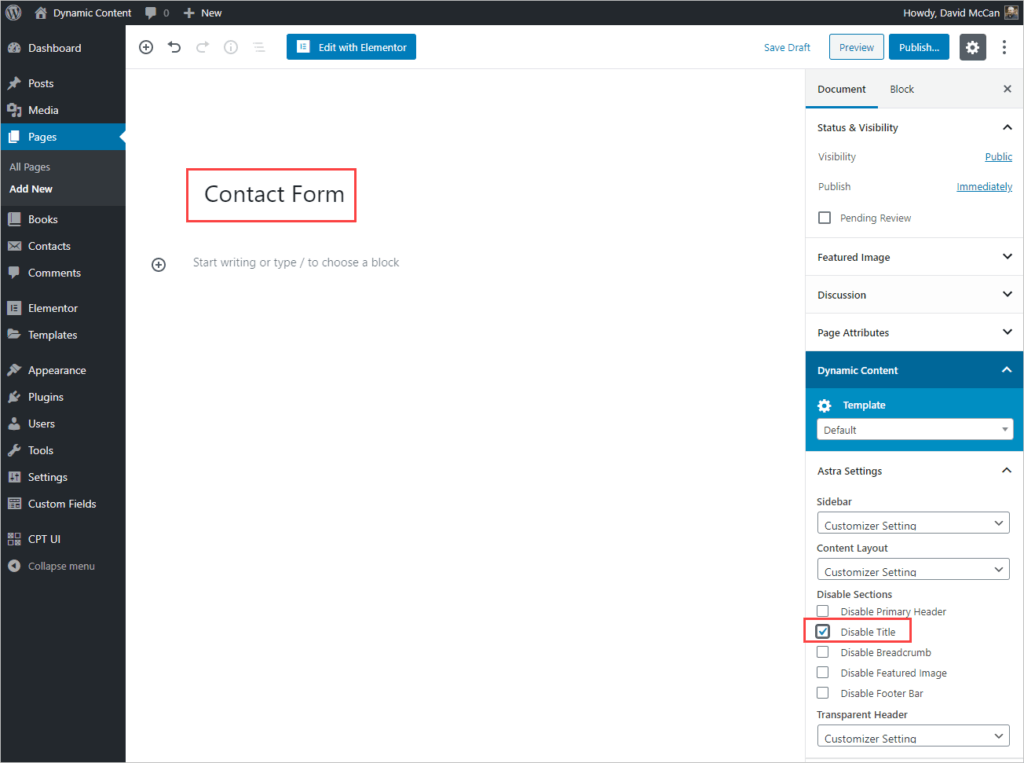Open Plugins in the admin menu

click(x=45, y=397)
